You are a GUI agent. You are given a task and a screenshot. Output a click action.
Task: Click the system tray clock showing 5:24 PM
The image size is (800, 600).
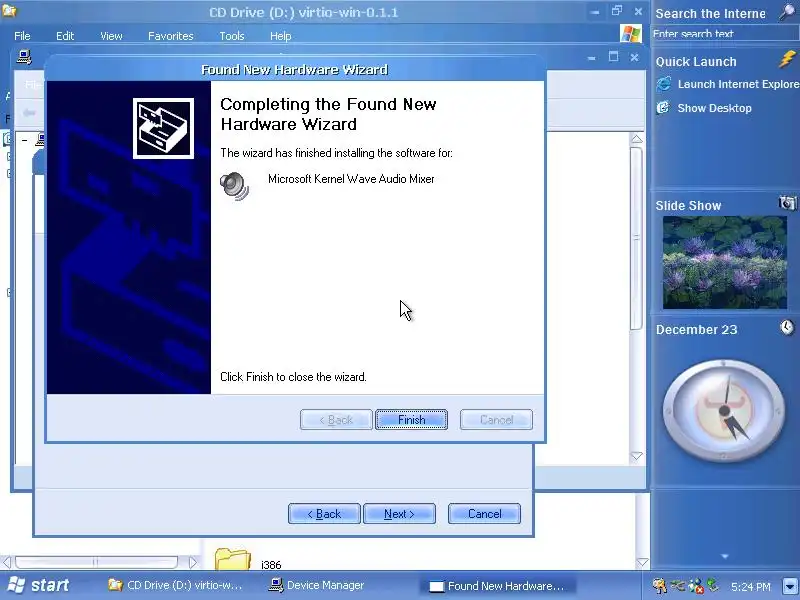pos(751,587)
